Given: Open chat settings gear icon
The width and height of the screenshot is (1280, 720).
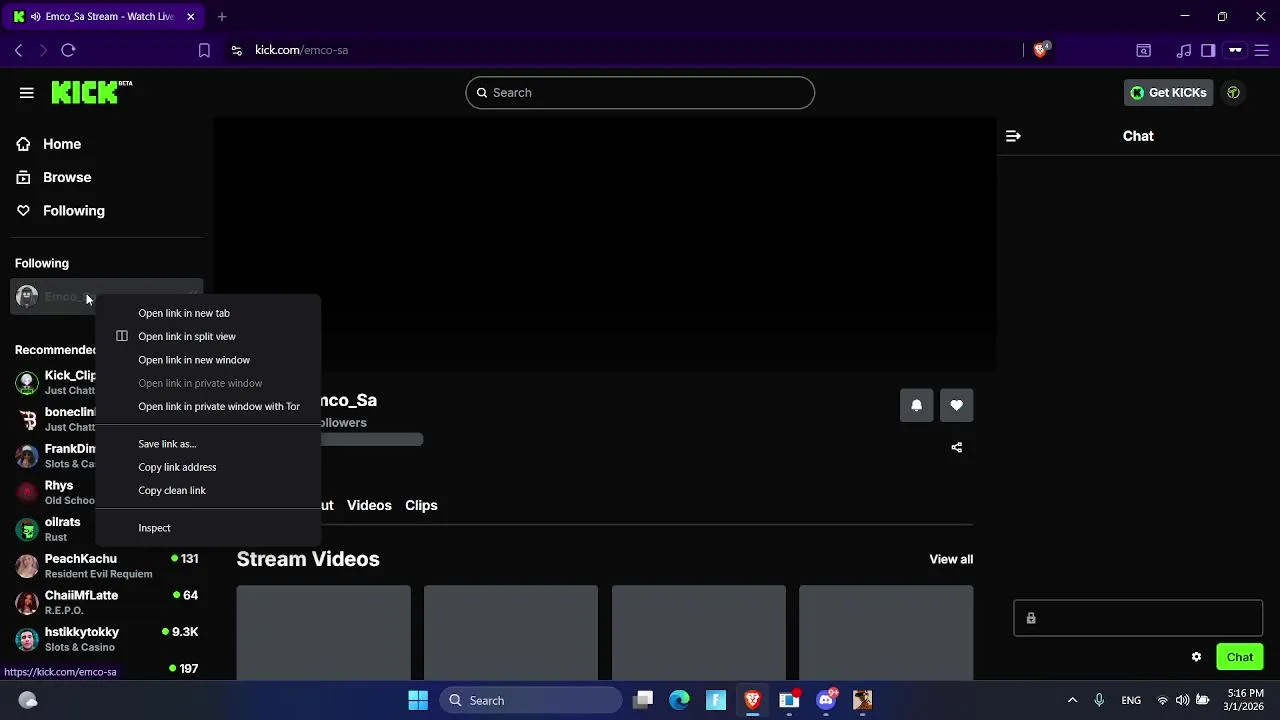Looking at the screenshot, I should point(1196,657).
